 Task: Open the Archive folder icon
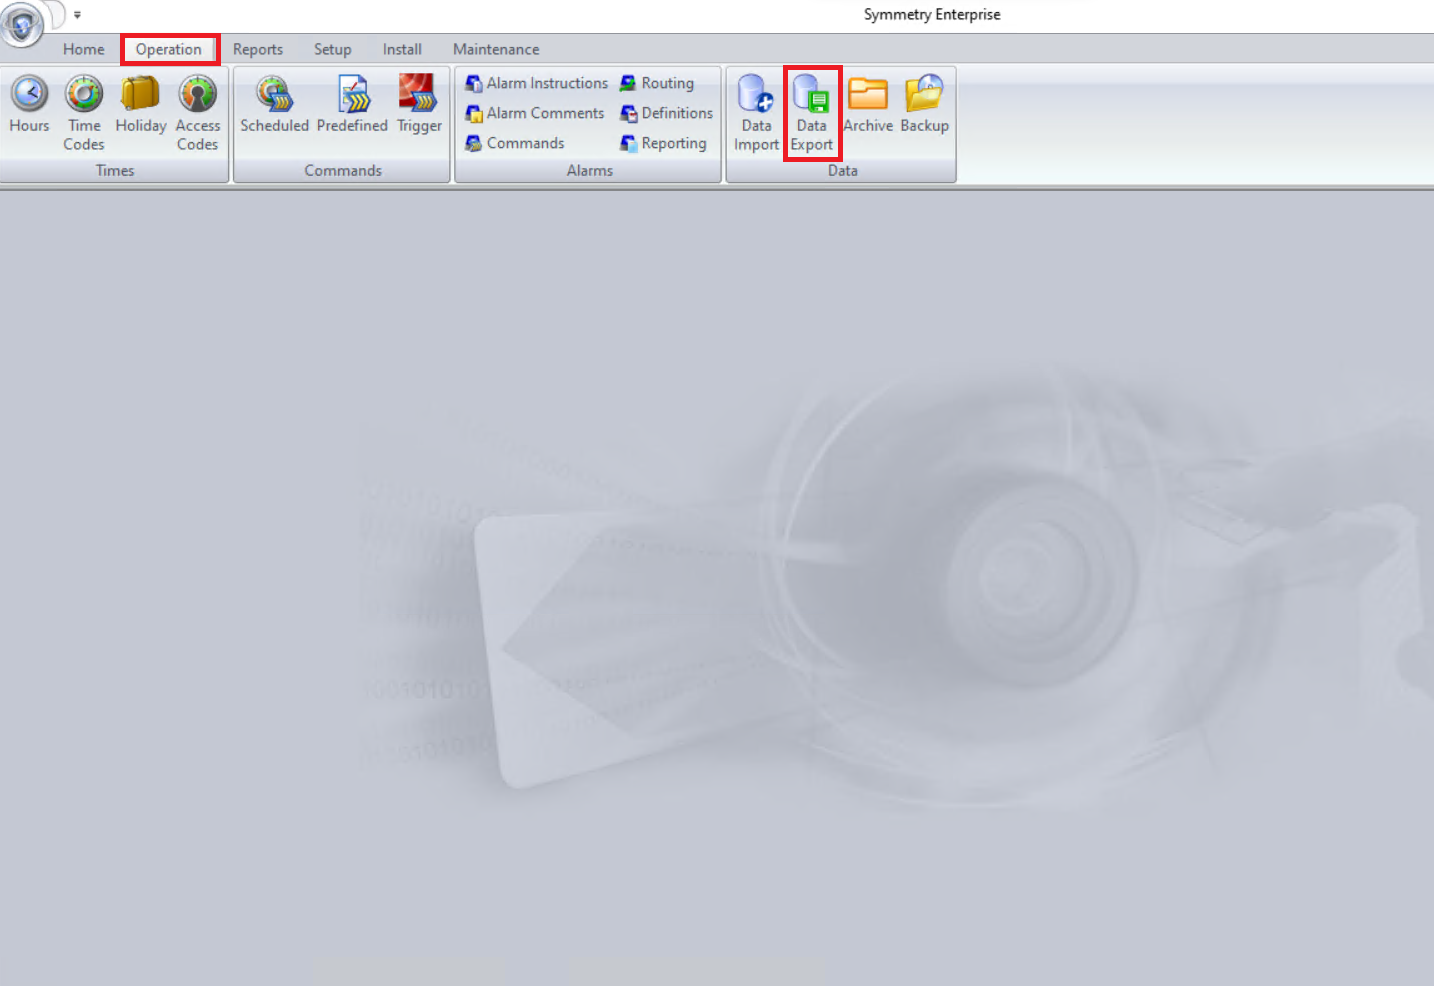868,104
